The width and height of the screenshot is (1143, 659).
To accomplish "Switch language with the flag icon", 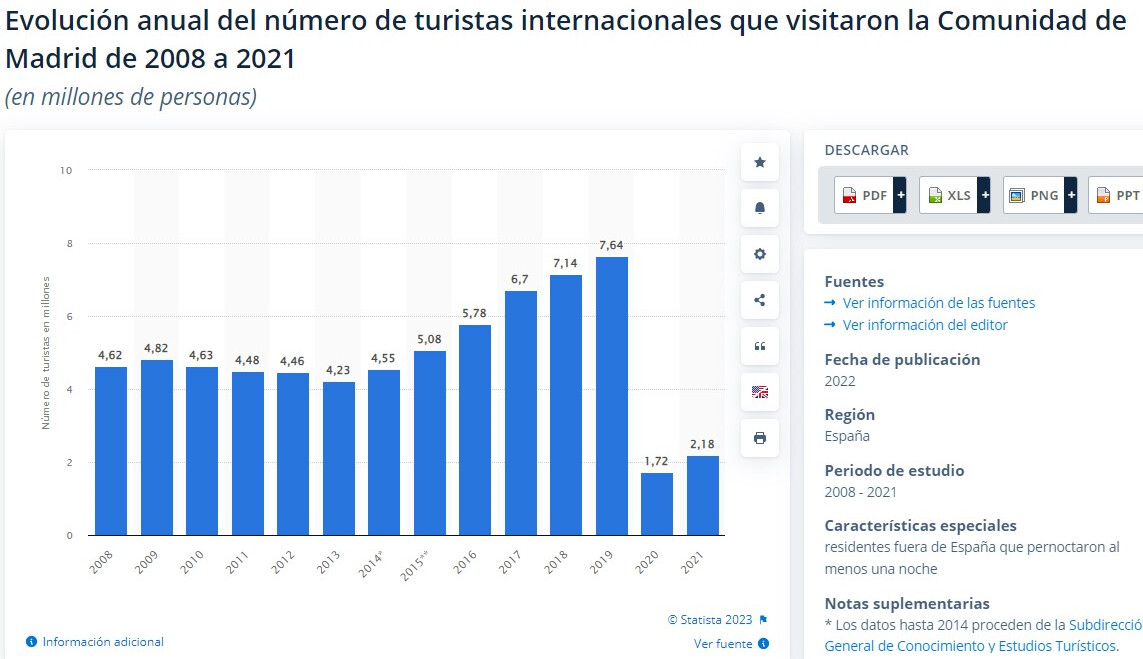I will 759,392.
